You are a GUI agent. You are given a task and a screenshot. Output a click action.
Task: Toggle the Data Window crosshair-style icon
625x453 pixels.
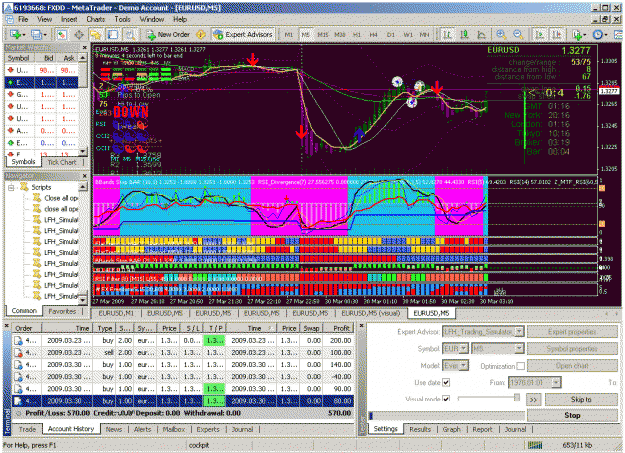(x=79, y=35)
